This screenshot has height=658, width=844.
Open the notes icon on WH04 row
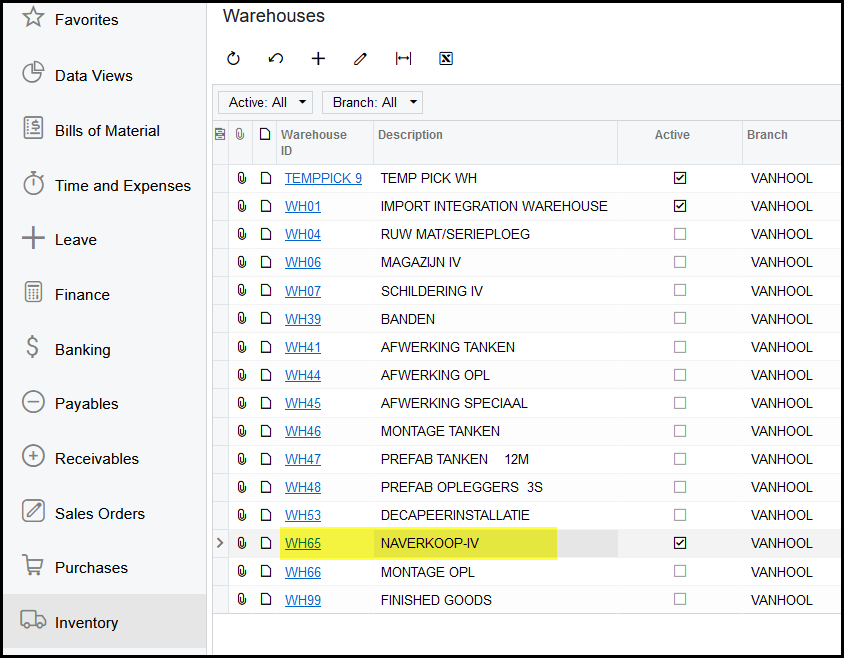pyautogui.click(x=265, y=234)
